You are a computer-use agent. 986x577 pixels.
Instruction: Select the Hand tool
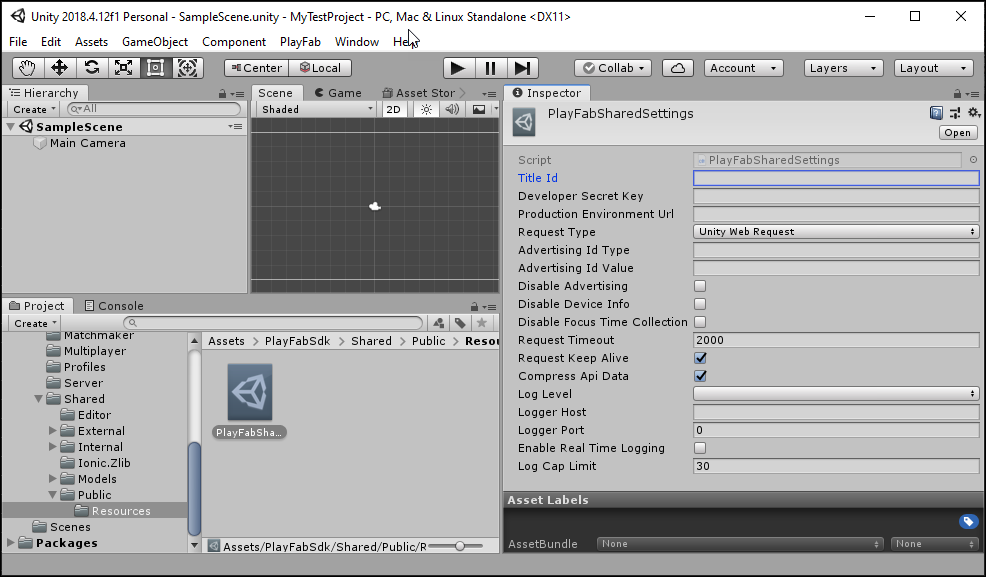tap(27, 67)
